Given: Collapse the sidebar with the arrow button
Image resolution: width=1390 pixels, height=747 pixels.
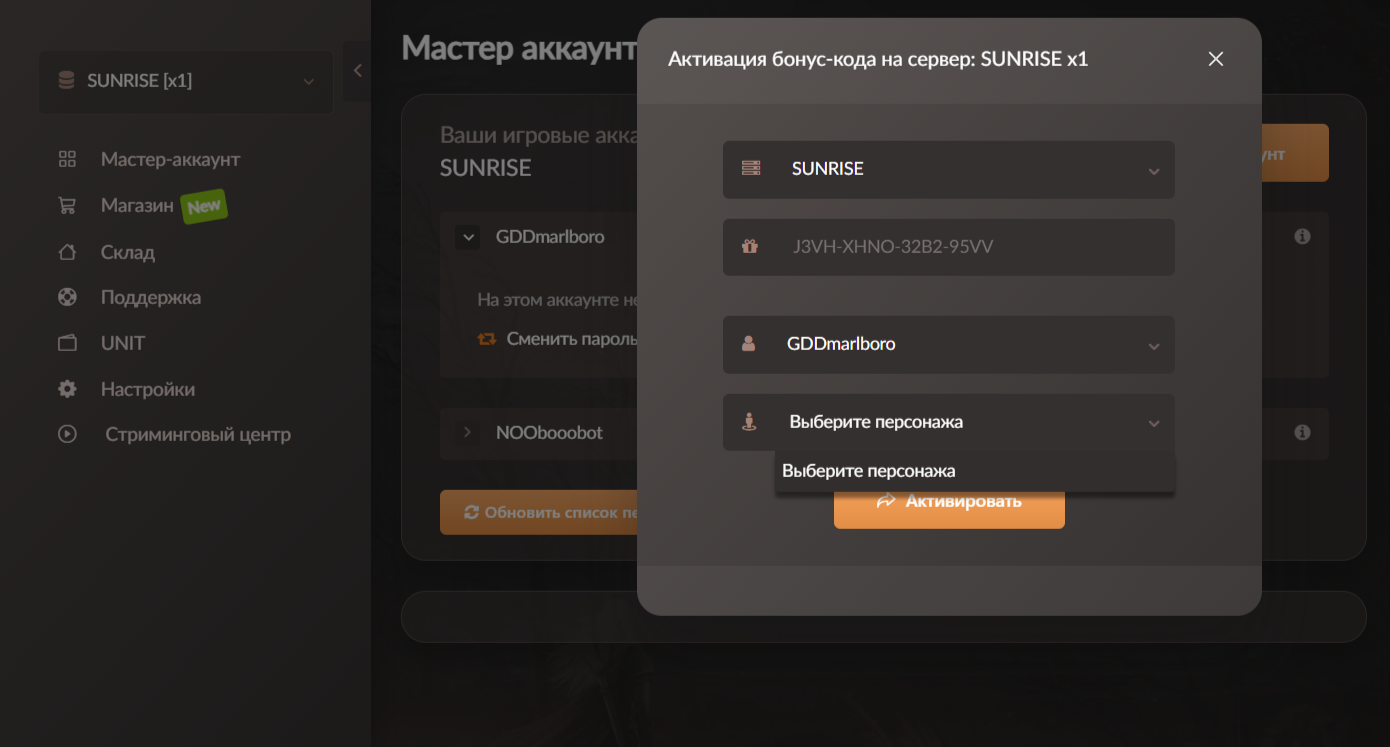Looking at the screenshot, I should tap(357, 71).
